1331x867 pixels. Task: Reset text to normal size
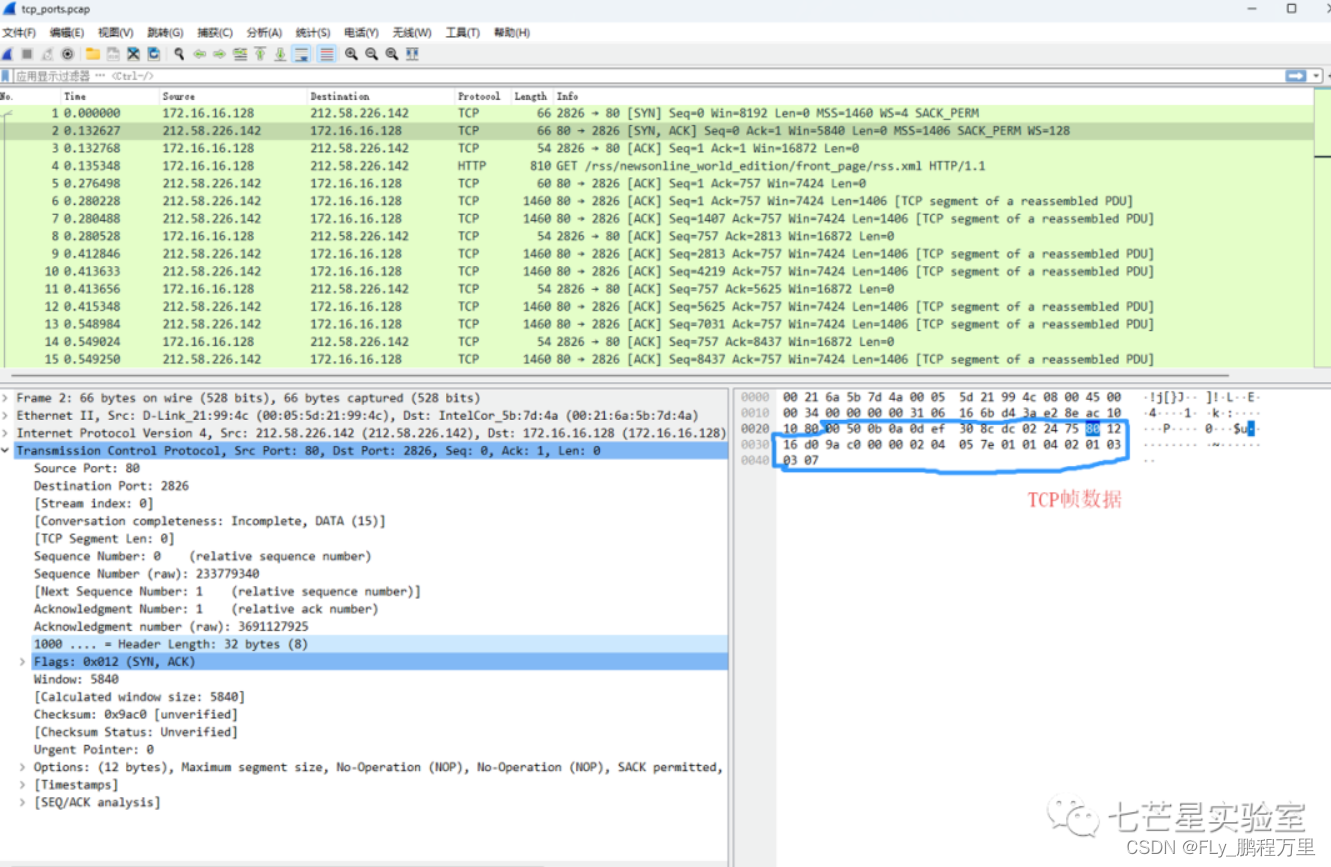tap(392, 54)
